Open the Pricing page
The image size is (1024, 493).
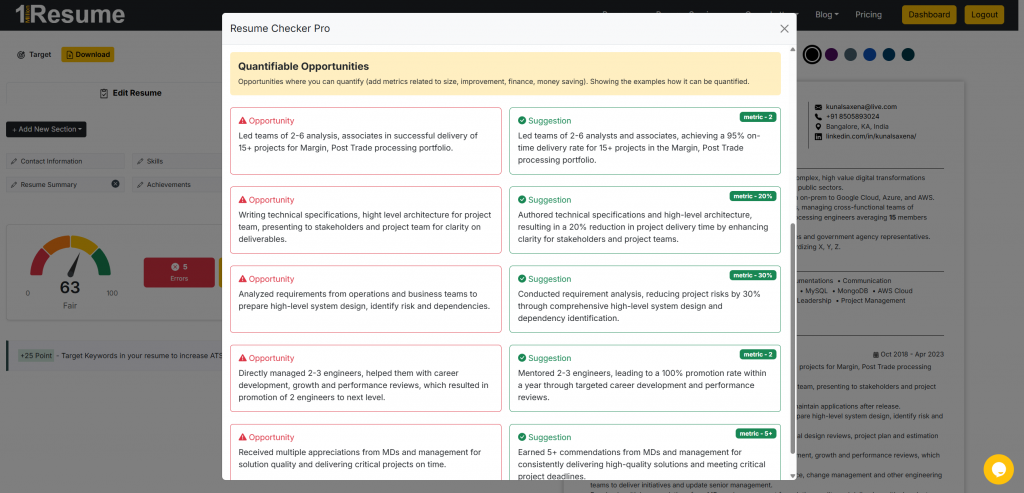point(868,15)
